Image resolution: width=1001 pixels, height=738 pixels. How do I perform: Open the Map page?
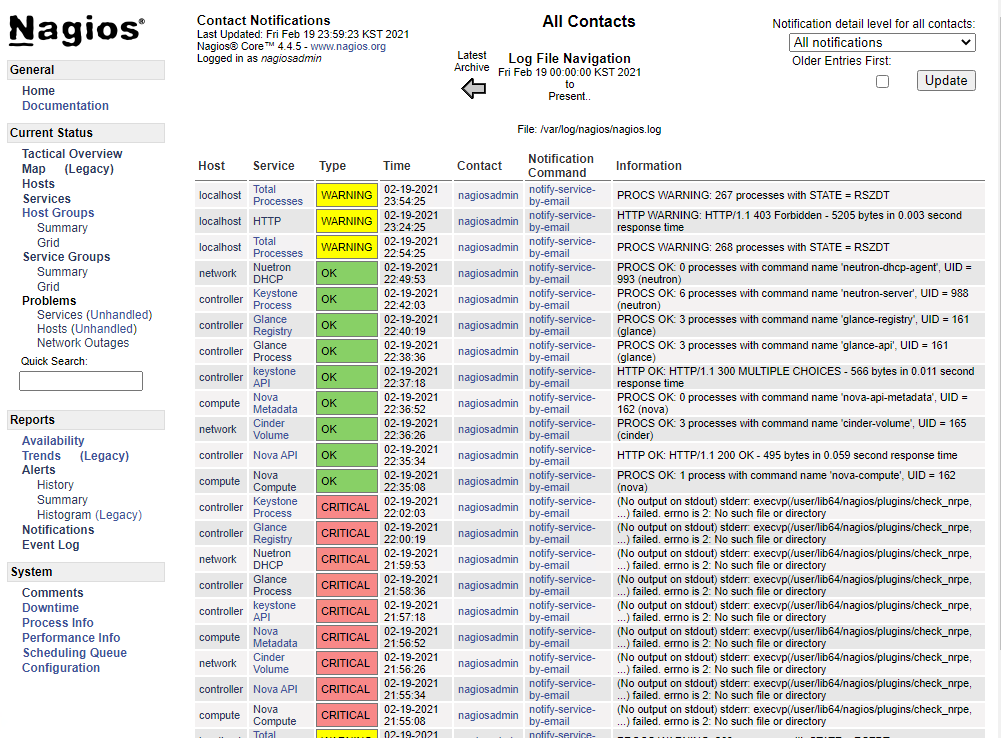click(x=34, y=169)
